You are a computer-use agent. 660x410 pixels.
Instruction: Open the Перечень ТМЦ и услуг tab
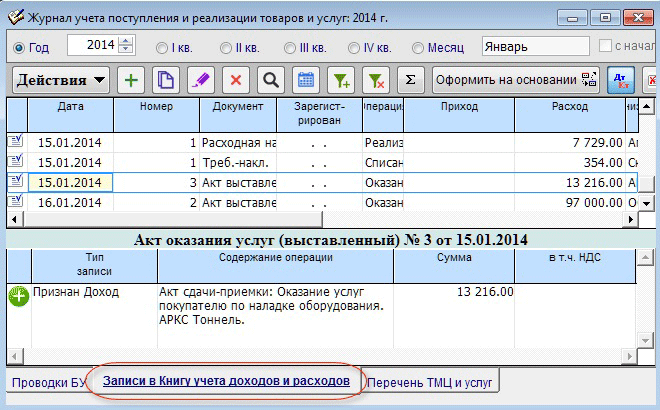(x=429, y=383)
